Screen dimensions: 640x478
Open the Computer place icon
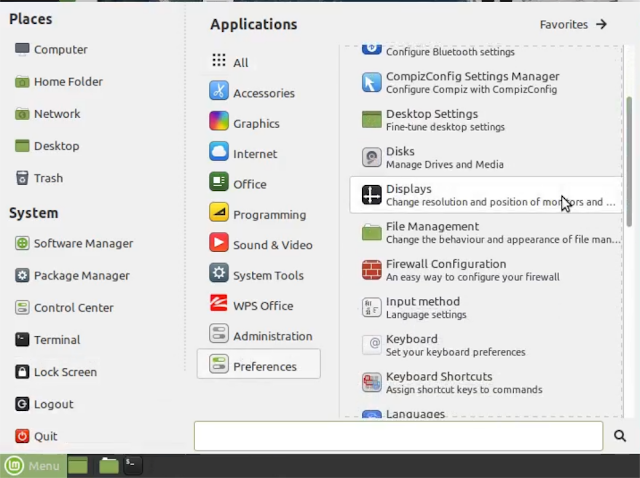click(22, 49)
